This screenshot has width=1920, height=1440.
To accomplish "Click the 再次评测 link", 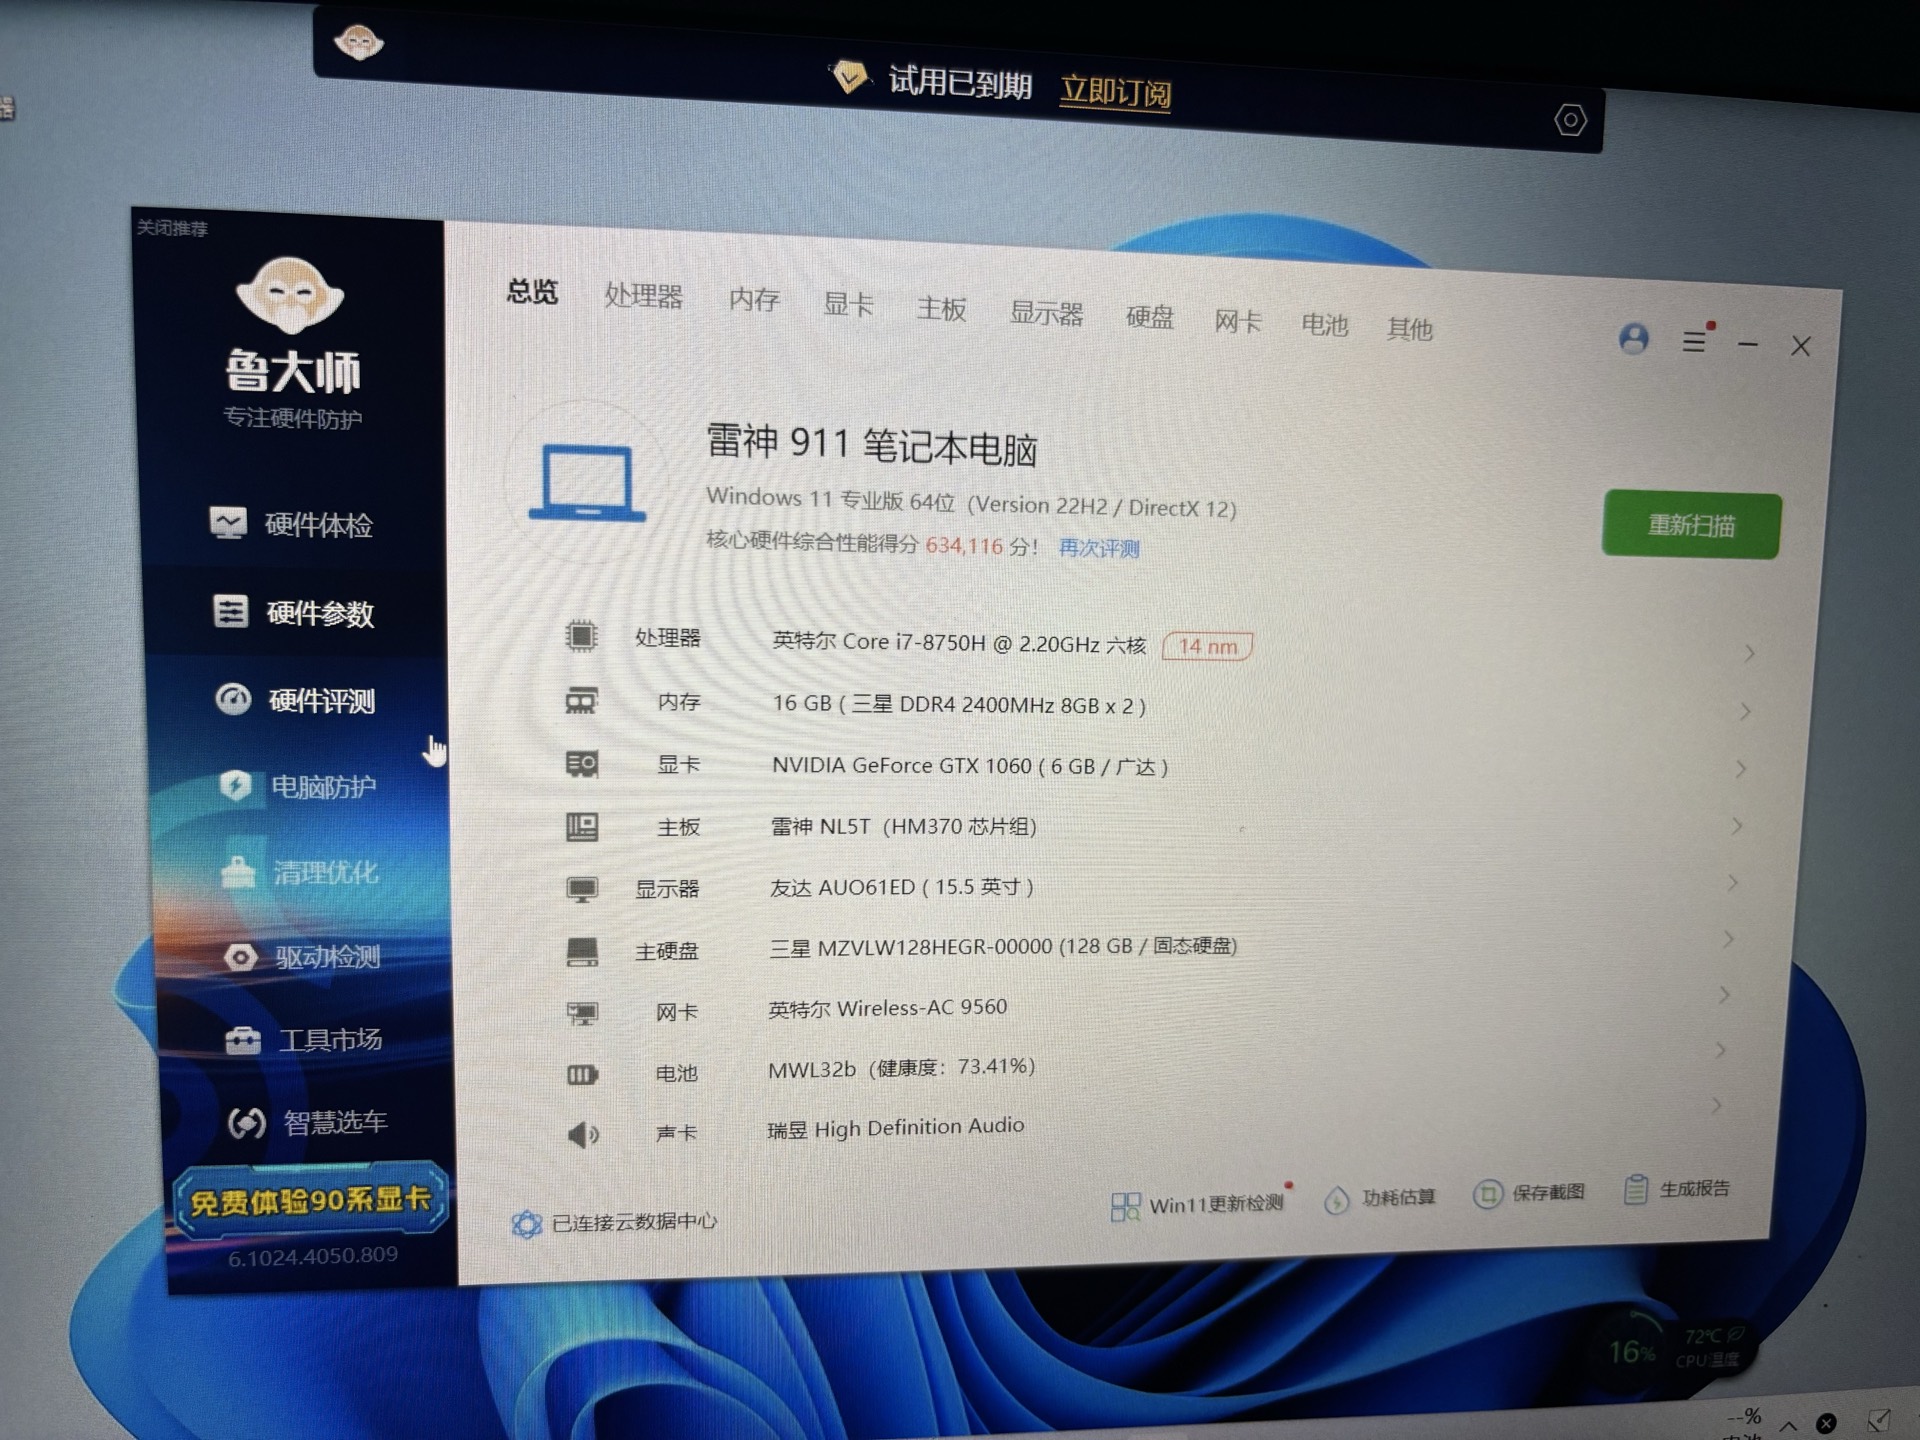I will 1099,548.
